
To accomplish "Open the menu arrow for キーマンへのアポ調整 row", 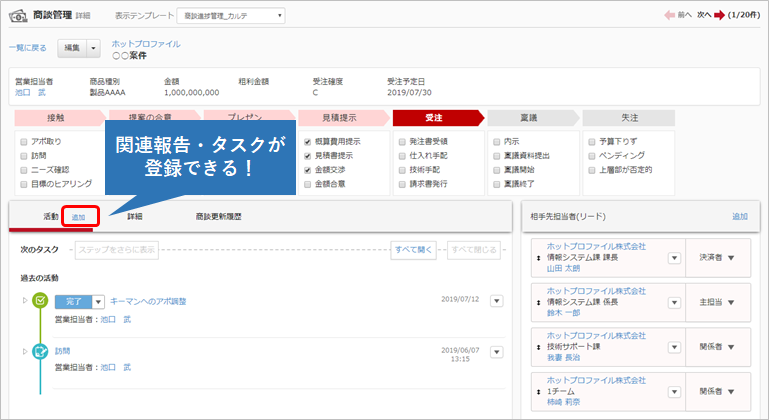I will pyautogui.click(x=497, y=301).
